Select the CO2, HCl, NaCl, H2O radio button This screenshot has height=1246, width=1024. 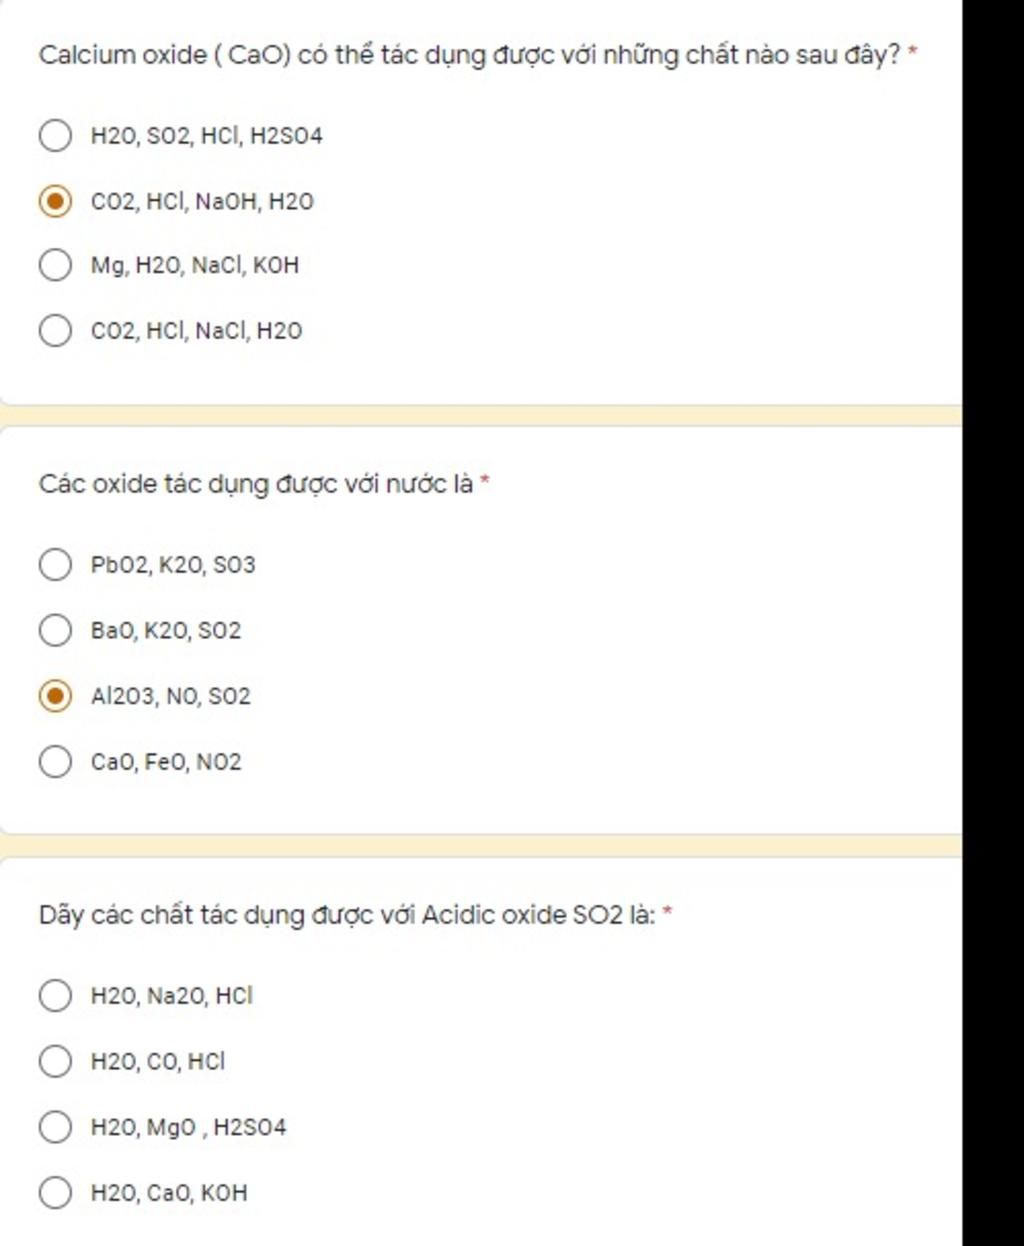[x=55, y=330]
